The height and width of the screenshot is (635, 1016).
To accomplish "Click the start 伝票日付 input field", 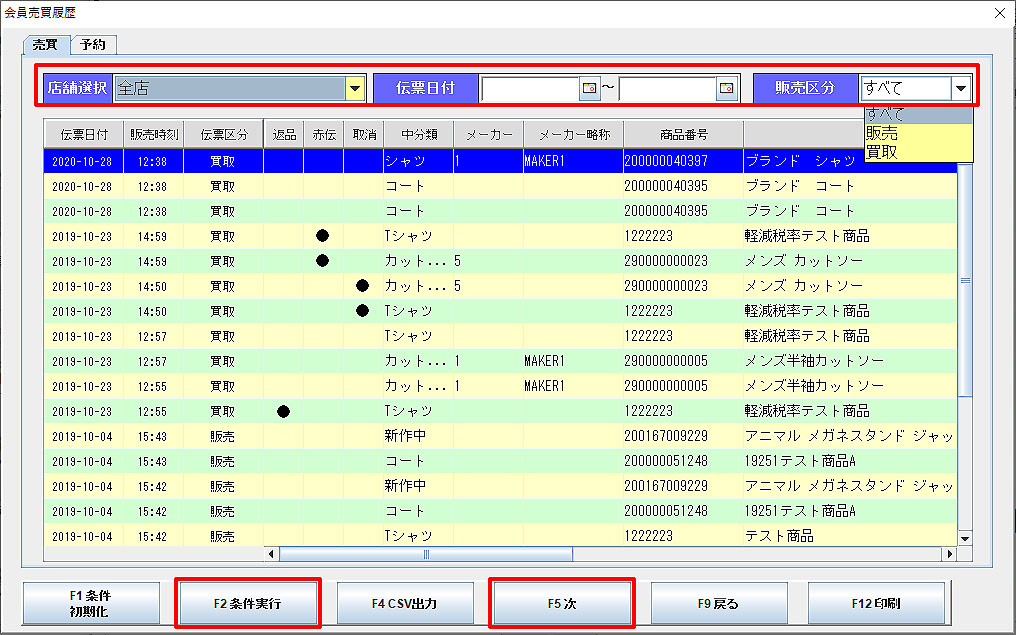I will [530, 89].
